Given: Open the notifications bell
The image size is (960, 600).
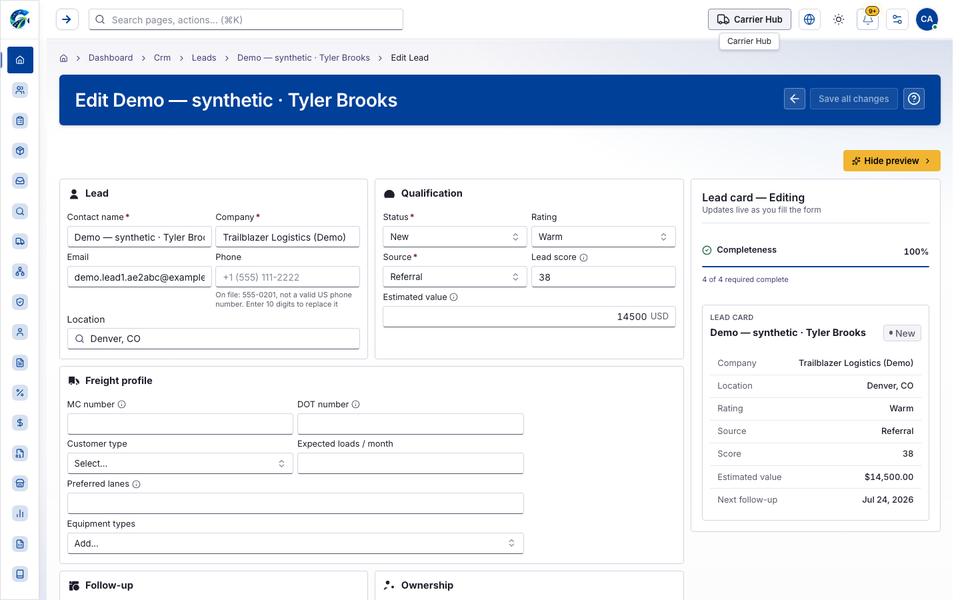Looking at the screenshot, I should 868,19.
